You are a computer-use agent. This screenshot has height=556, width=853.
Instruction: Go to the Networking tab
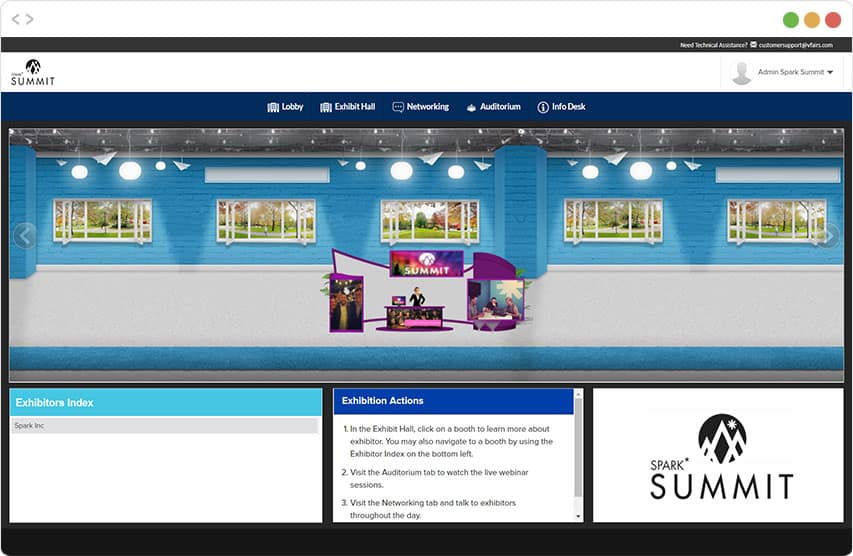421,107
